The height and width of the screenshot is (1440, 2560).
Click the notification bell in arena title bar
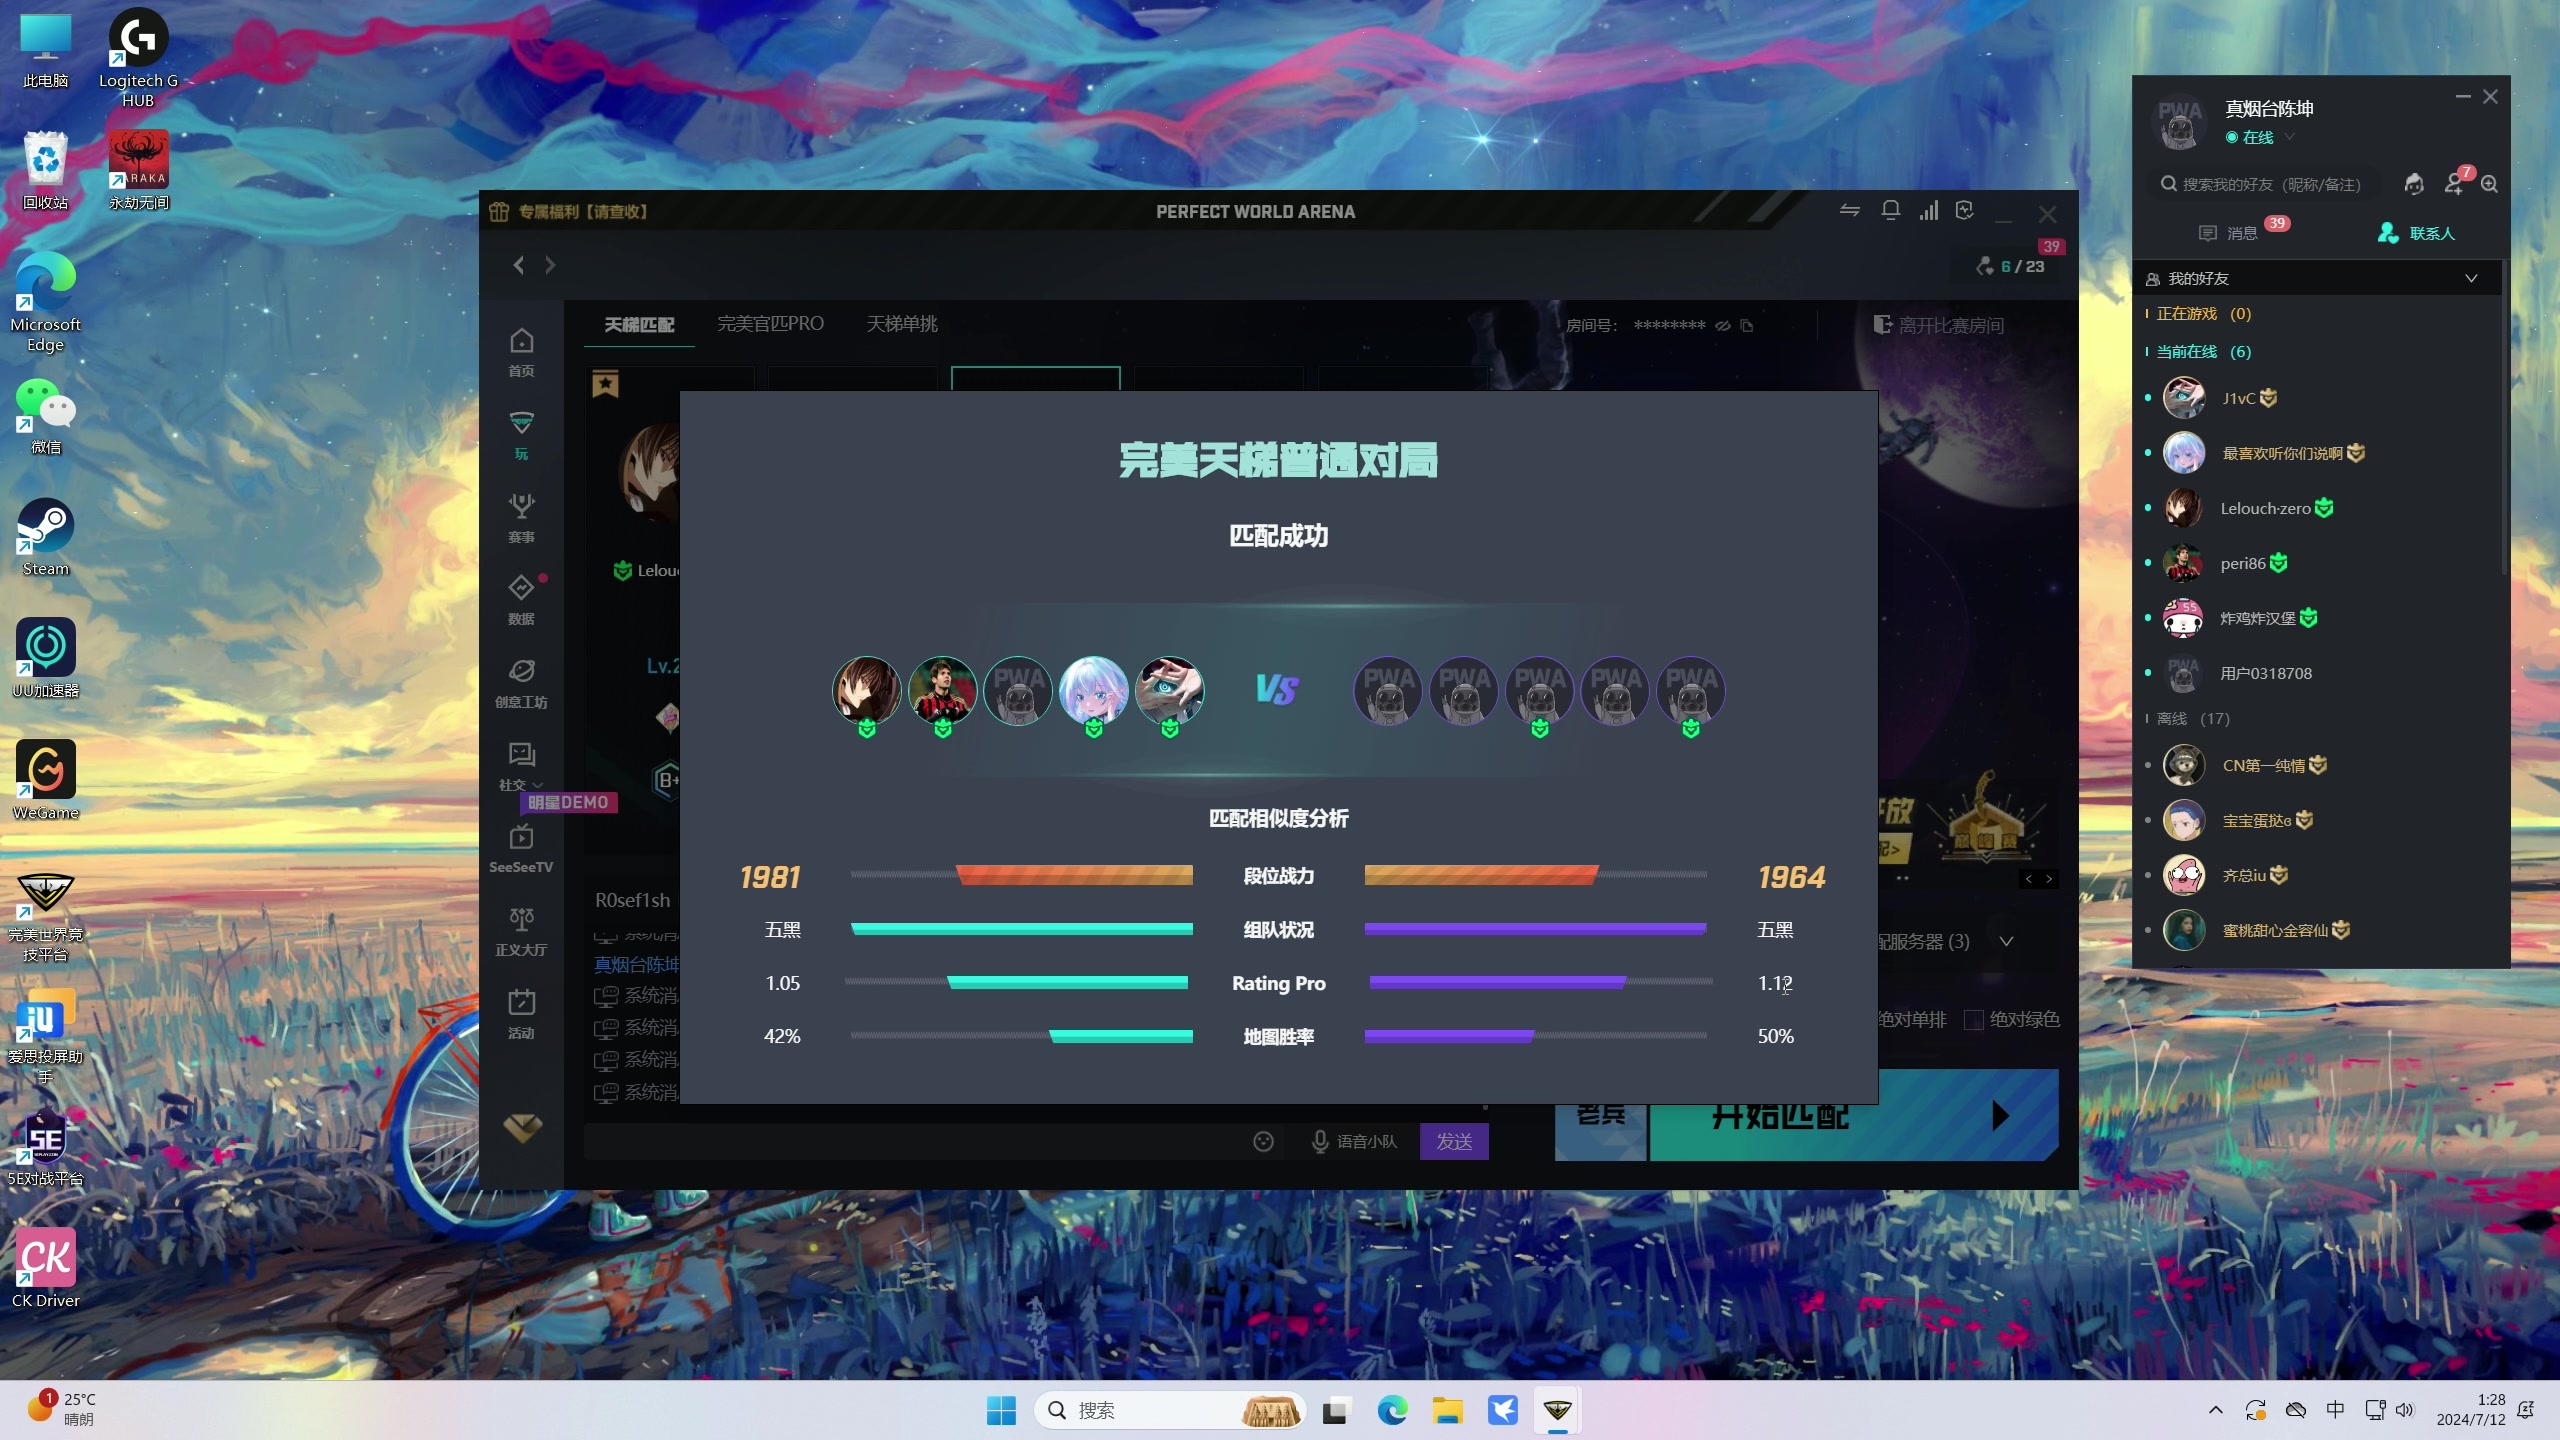tap(1890, 210)
